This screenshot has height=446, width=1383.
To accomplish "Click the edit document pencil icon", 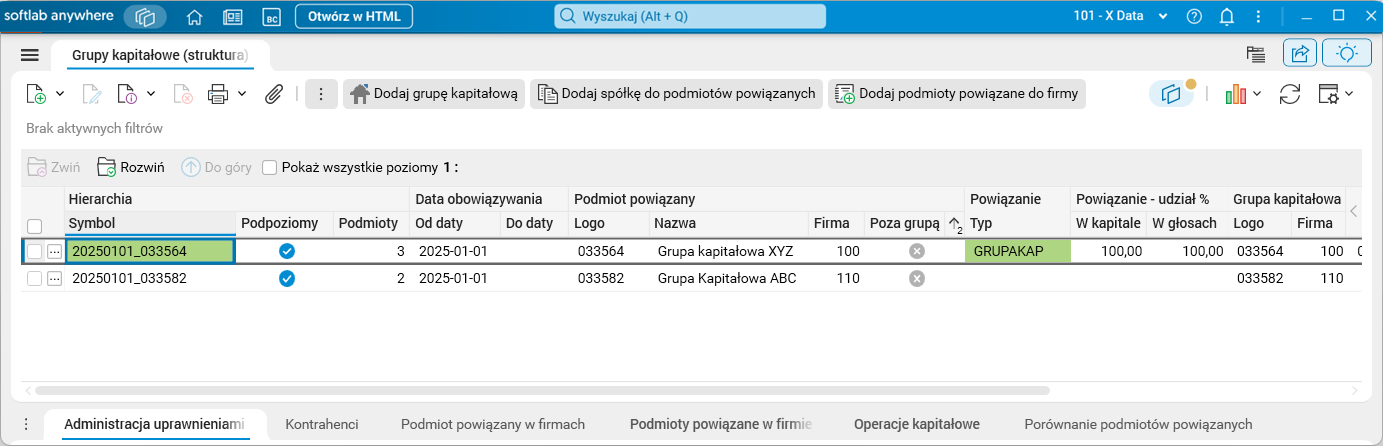I will coord(91,94).
